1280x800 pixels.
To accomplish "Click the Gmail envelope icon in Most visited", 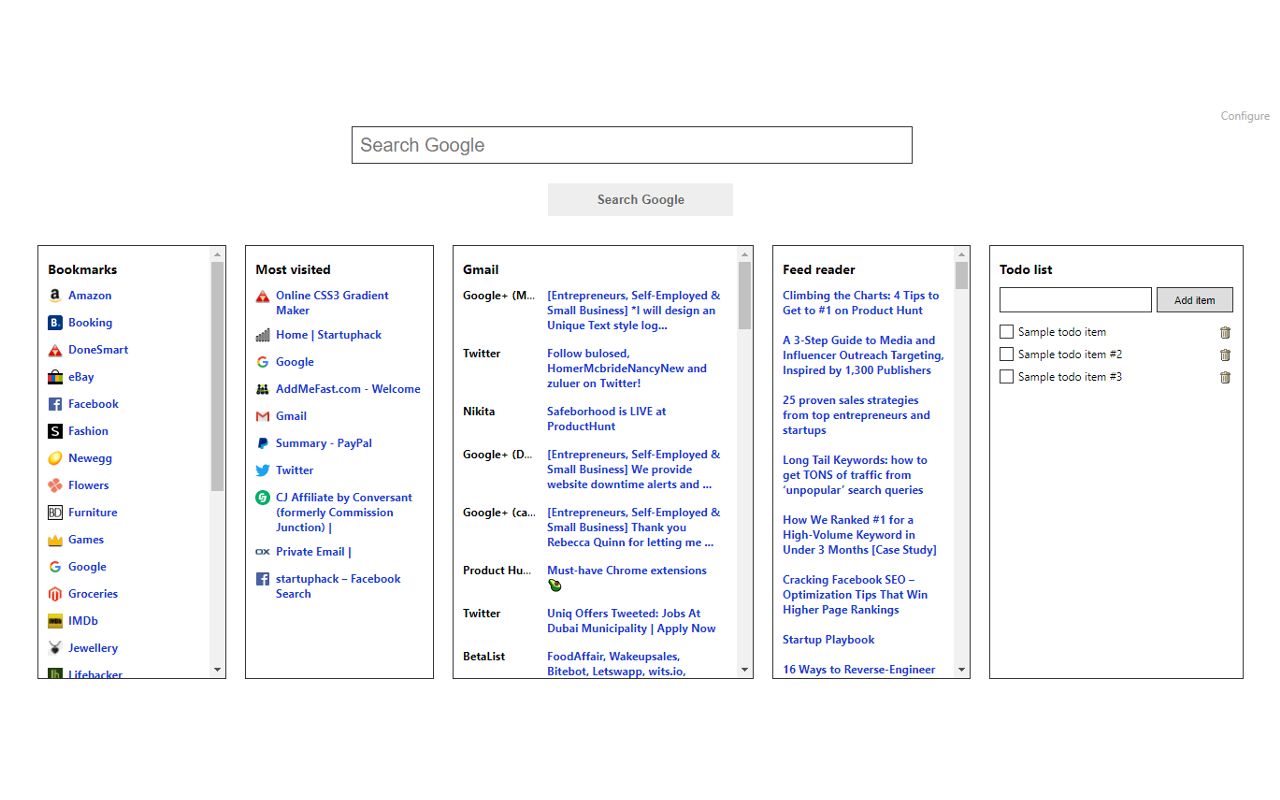I will point(261,415).
